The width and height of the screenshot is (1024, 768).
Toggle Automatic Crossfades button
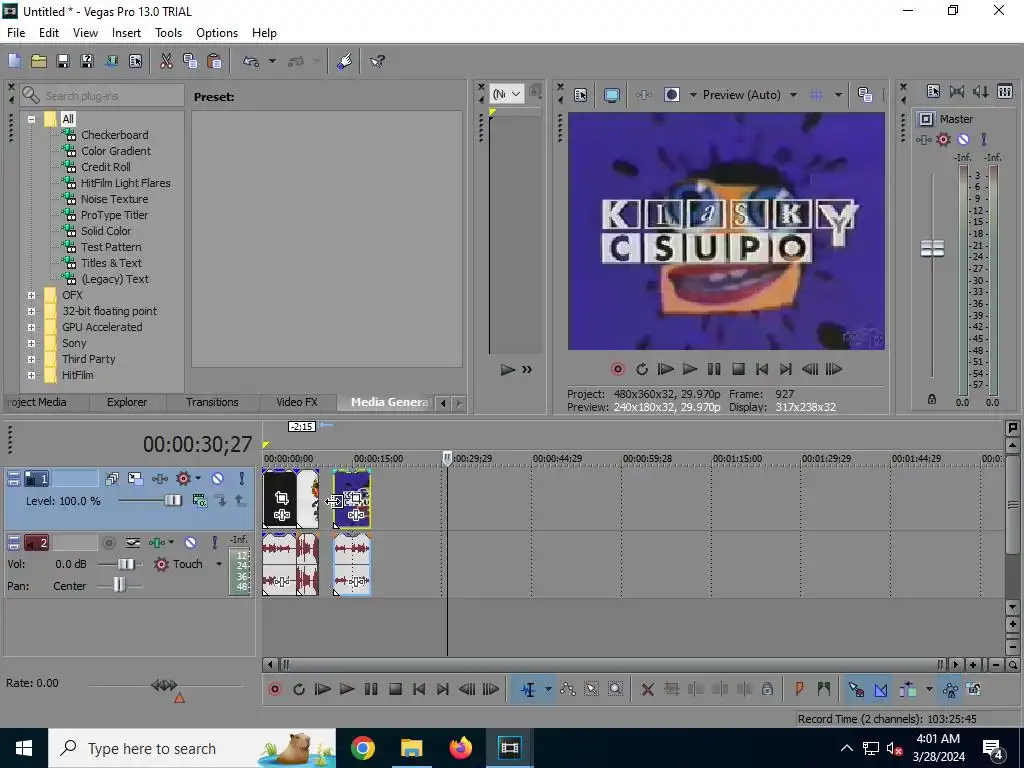880,689
